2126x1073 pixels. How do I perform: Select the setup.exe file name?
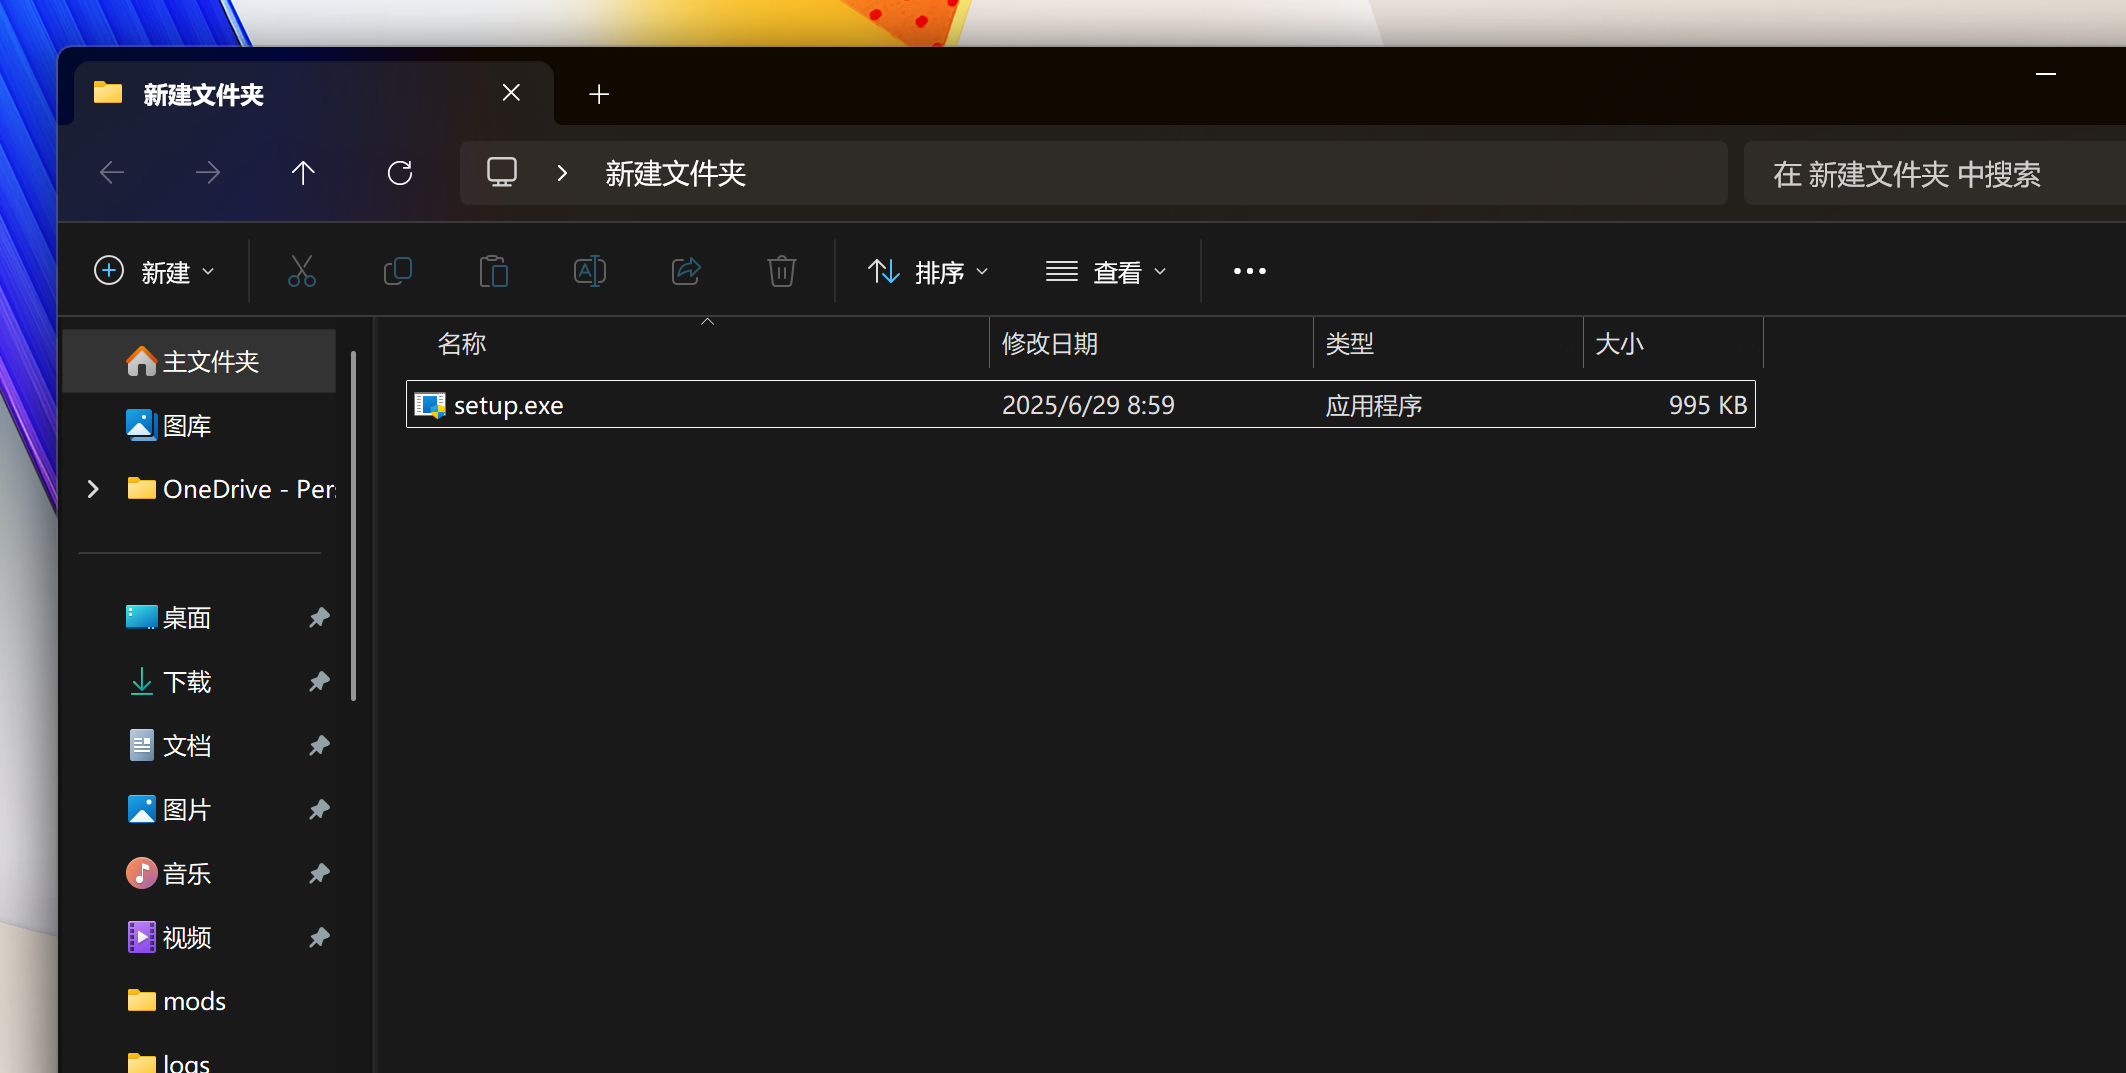pos(509,405)
